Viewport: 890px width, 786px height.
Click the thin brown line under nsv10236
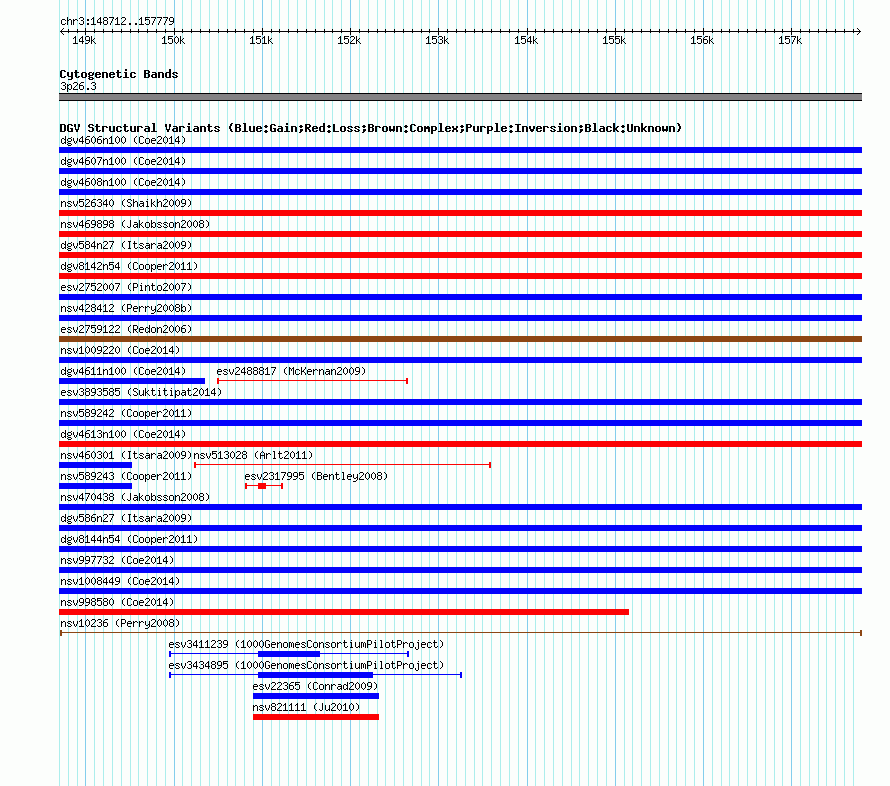460,633
